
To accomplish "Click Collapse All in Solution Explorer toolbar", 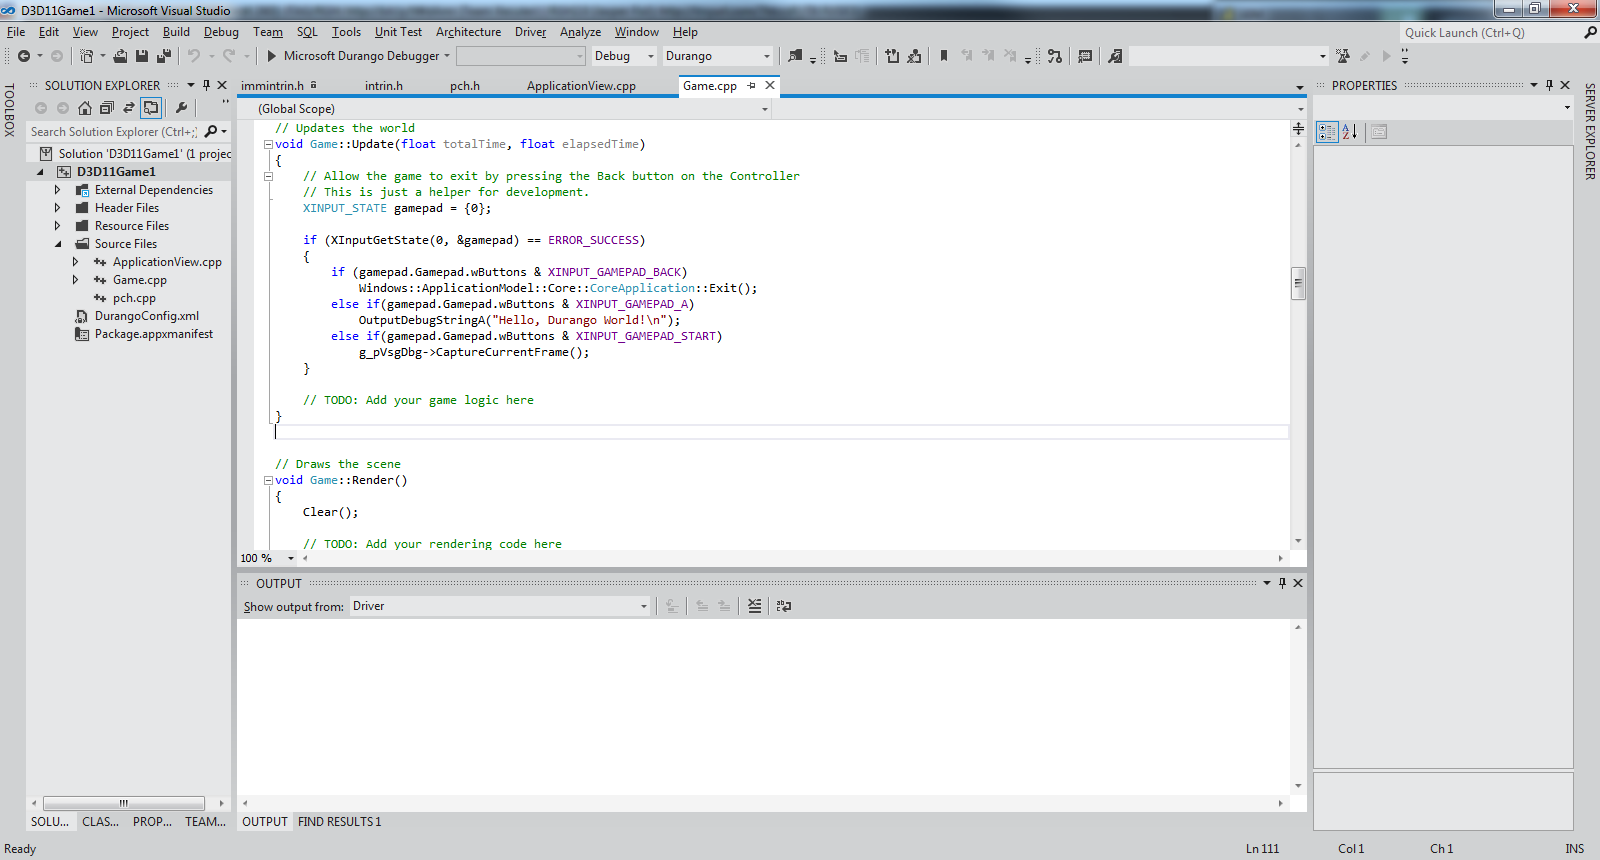I will [107, 108].
